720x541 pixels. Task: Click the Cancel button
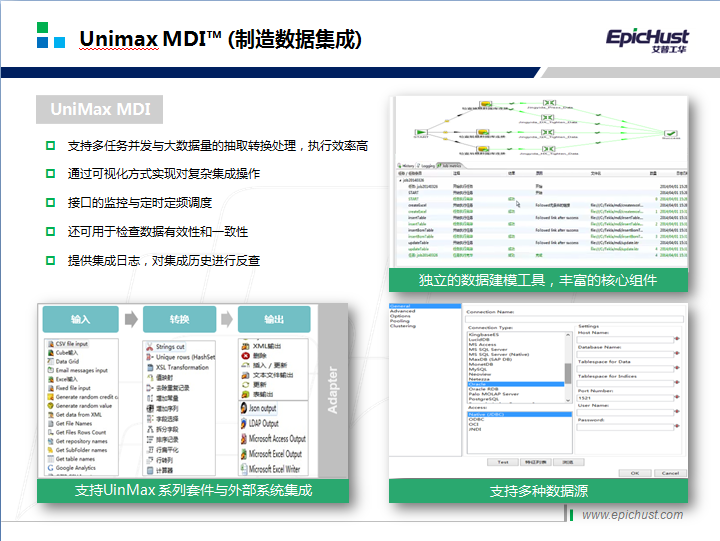pyautogui.click(x=670, y=473)
